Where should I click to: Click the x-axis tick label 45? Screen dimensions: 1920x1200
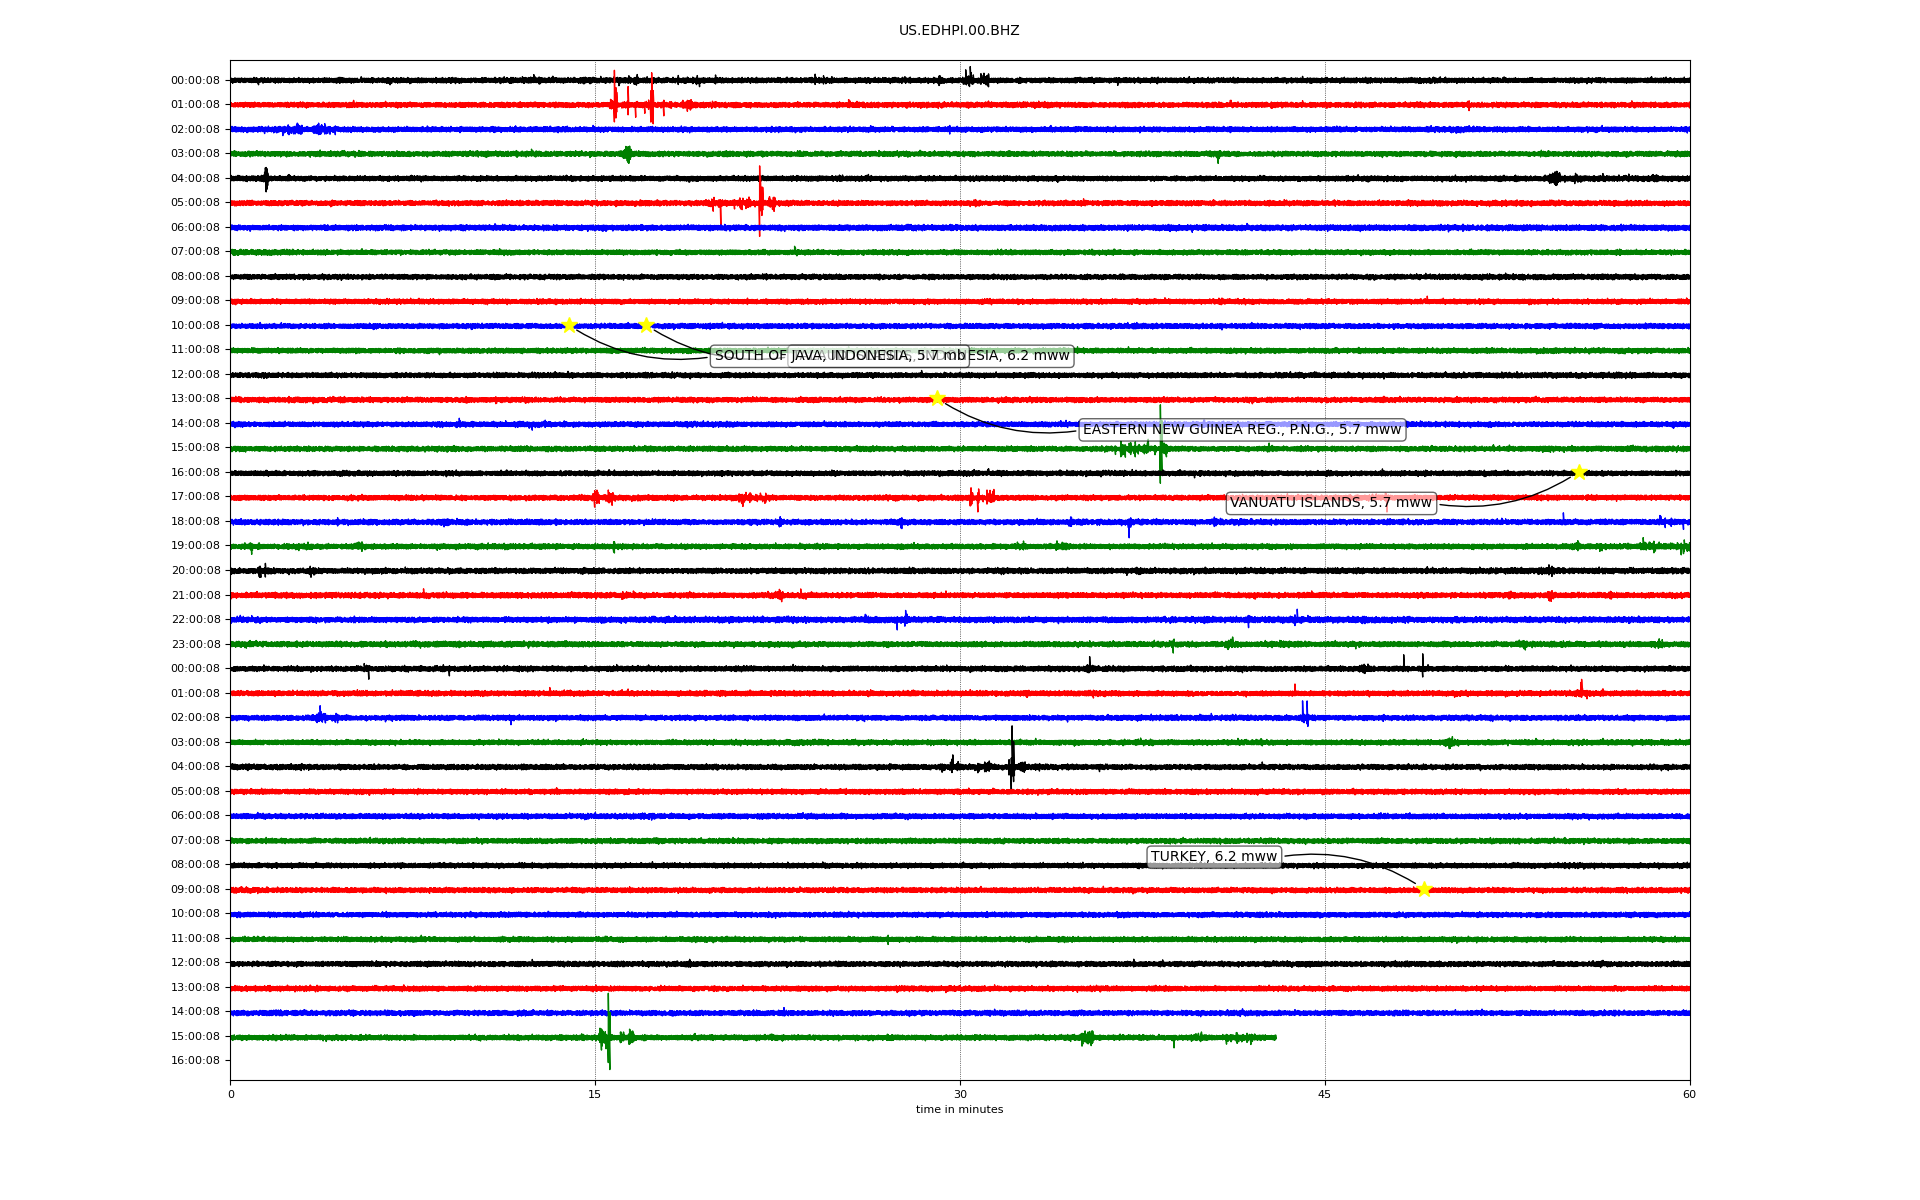coord(1325,1094)
